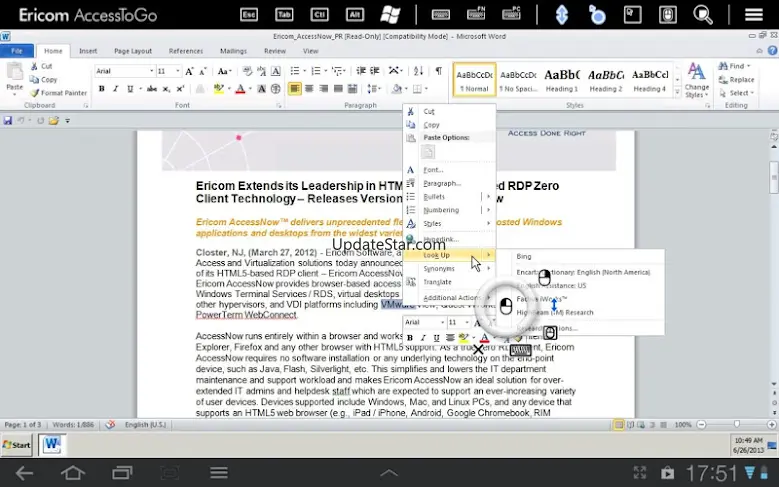Adjust the zoom slider in status bar
The image size is (779, 487).
(737, 424)
